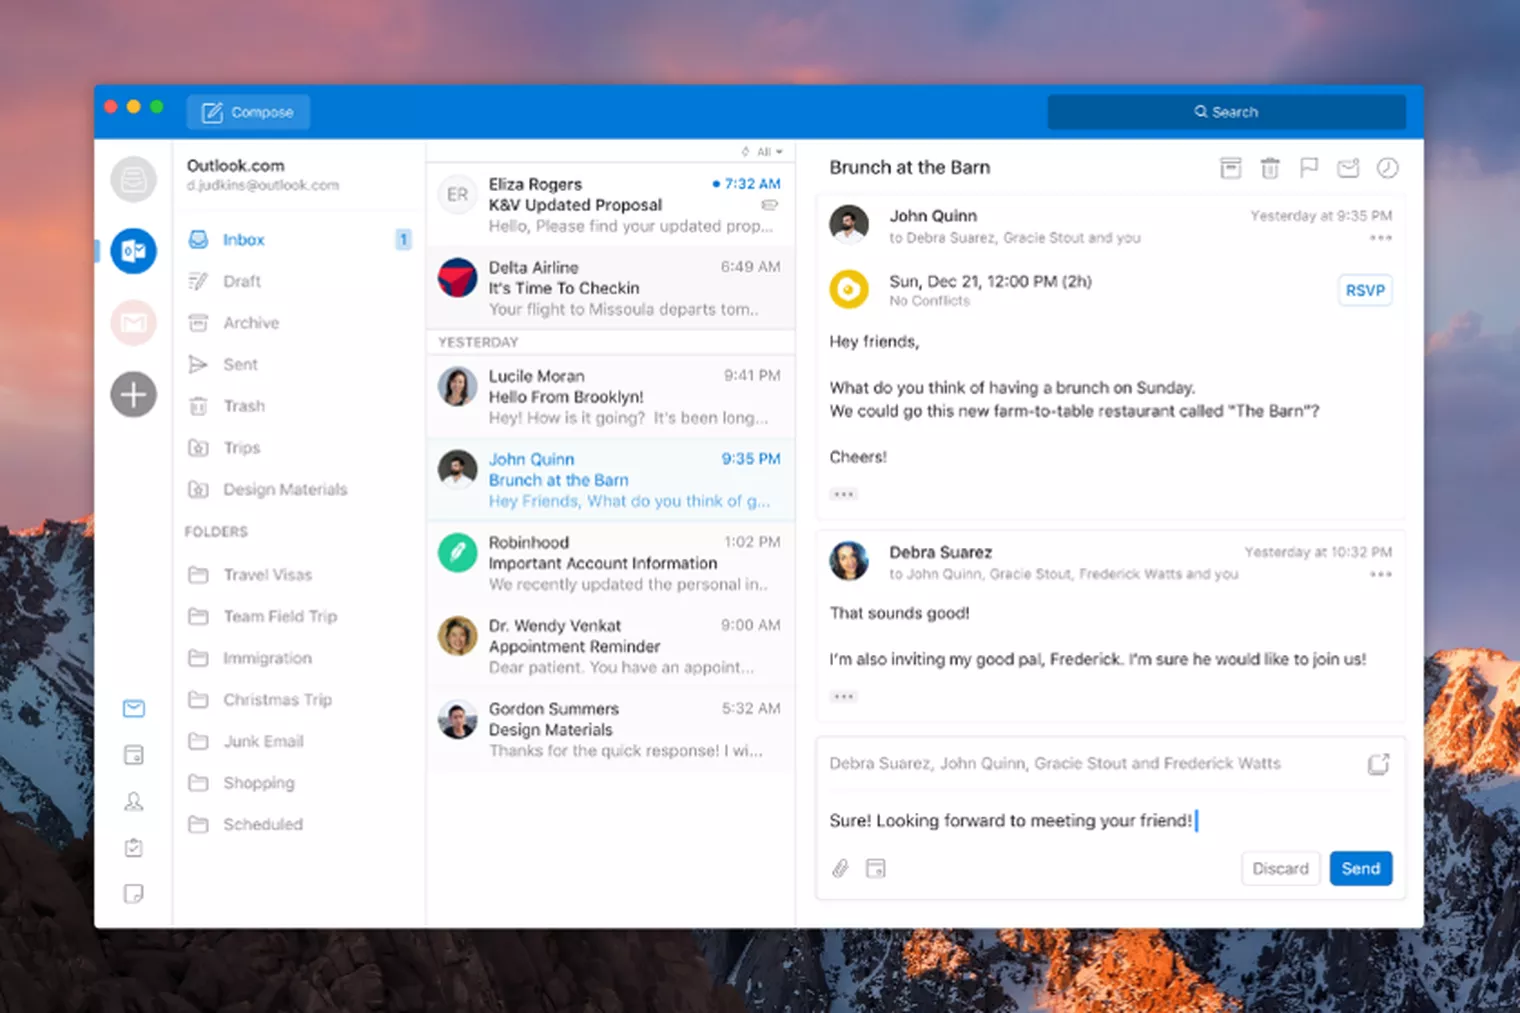
Task: Show more options for Debra Suarez's reply
Action: pyautogui.click(x=1381, y=574)
